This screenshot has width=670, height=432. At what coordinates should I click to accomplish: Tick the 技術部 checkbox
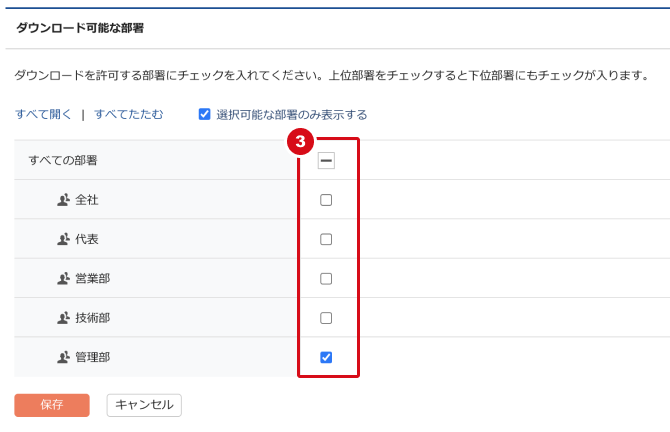[x=326, y=318]
